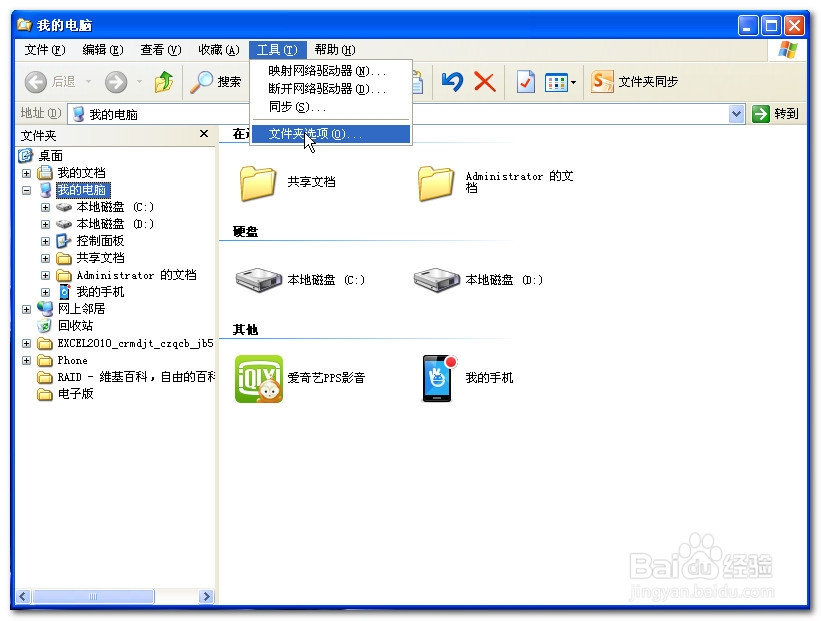Expand 本地磁盘 (D:) tree node
The height and width of the screenshot is (621, 821).
pyautogui.click(x=46, y=224)
